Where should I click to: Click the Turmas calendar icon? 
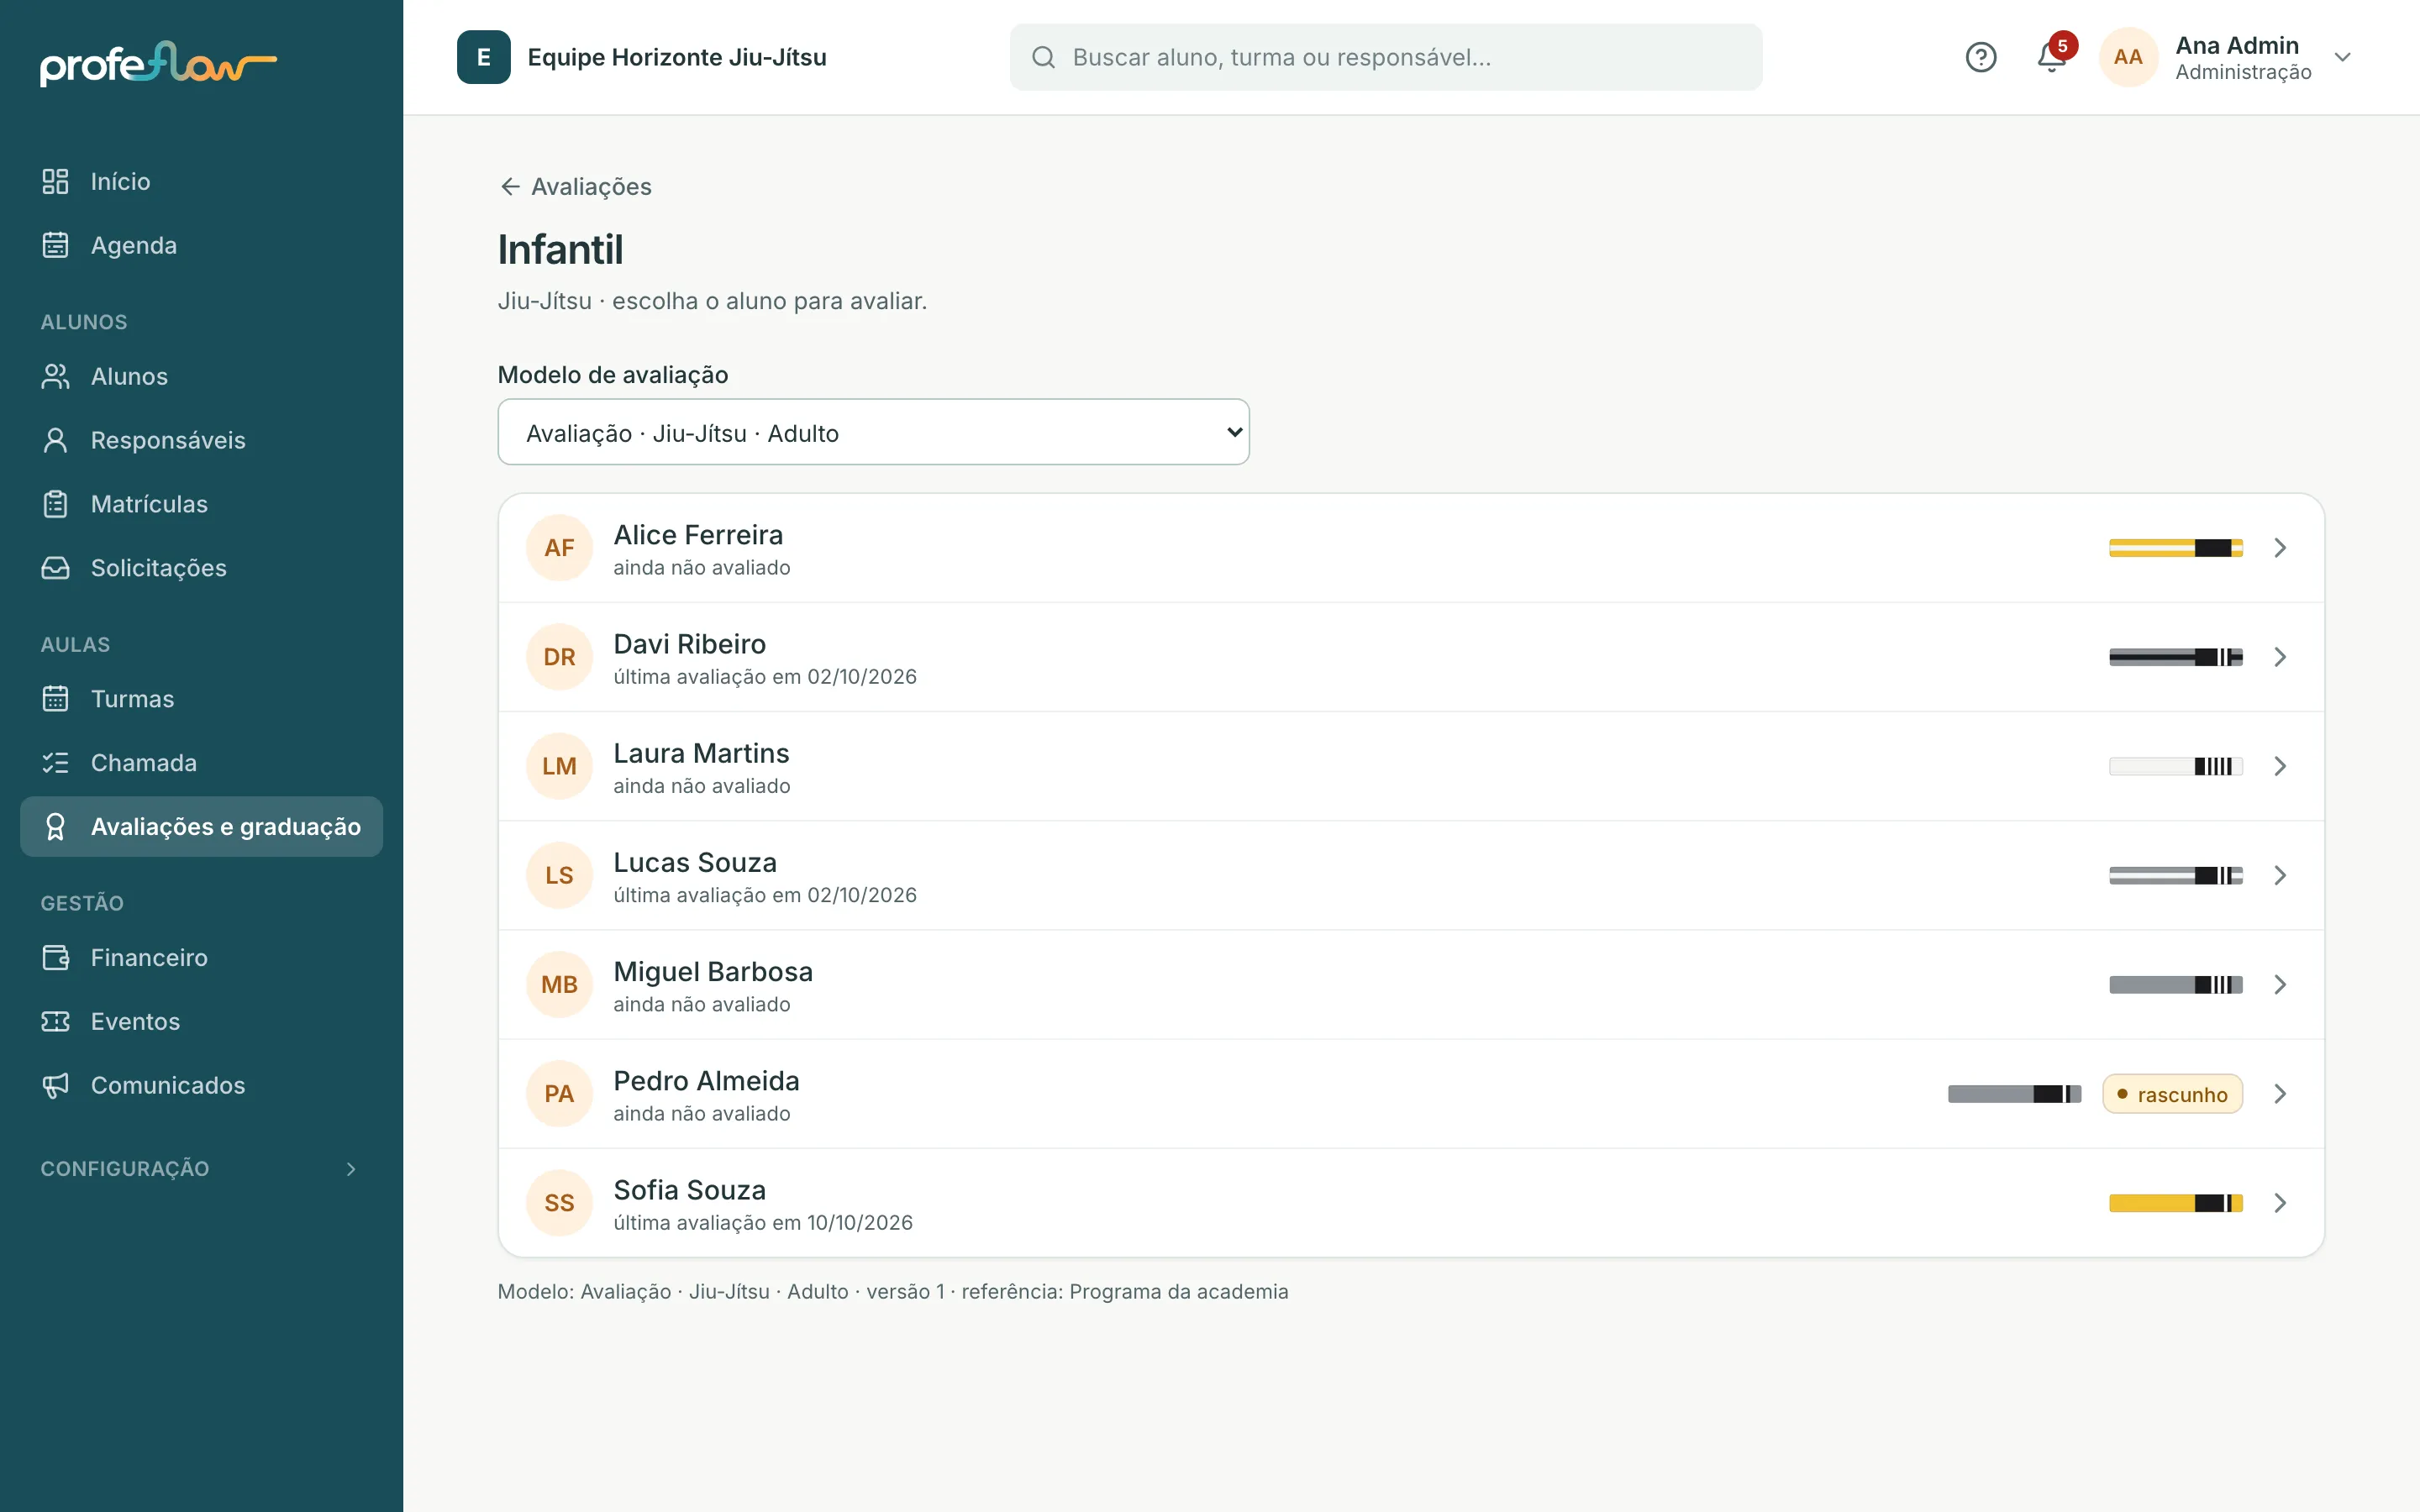click(55, 699)
